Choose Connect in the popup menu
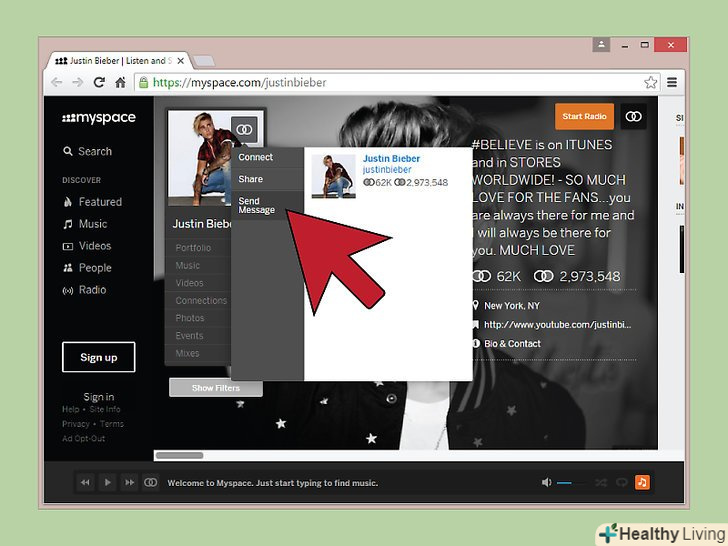The width and height of the screenshot is (728, 546). [267, 157]
